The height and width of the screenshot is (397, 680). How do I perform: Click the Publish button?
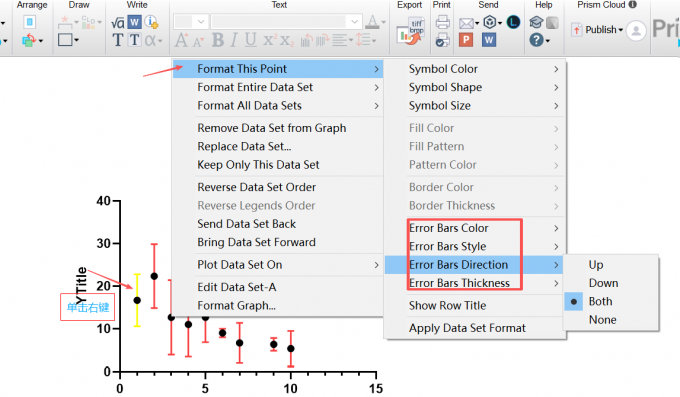coord(597,30)
